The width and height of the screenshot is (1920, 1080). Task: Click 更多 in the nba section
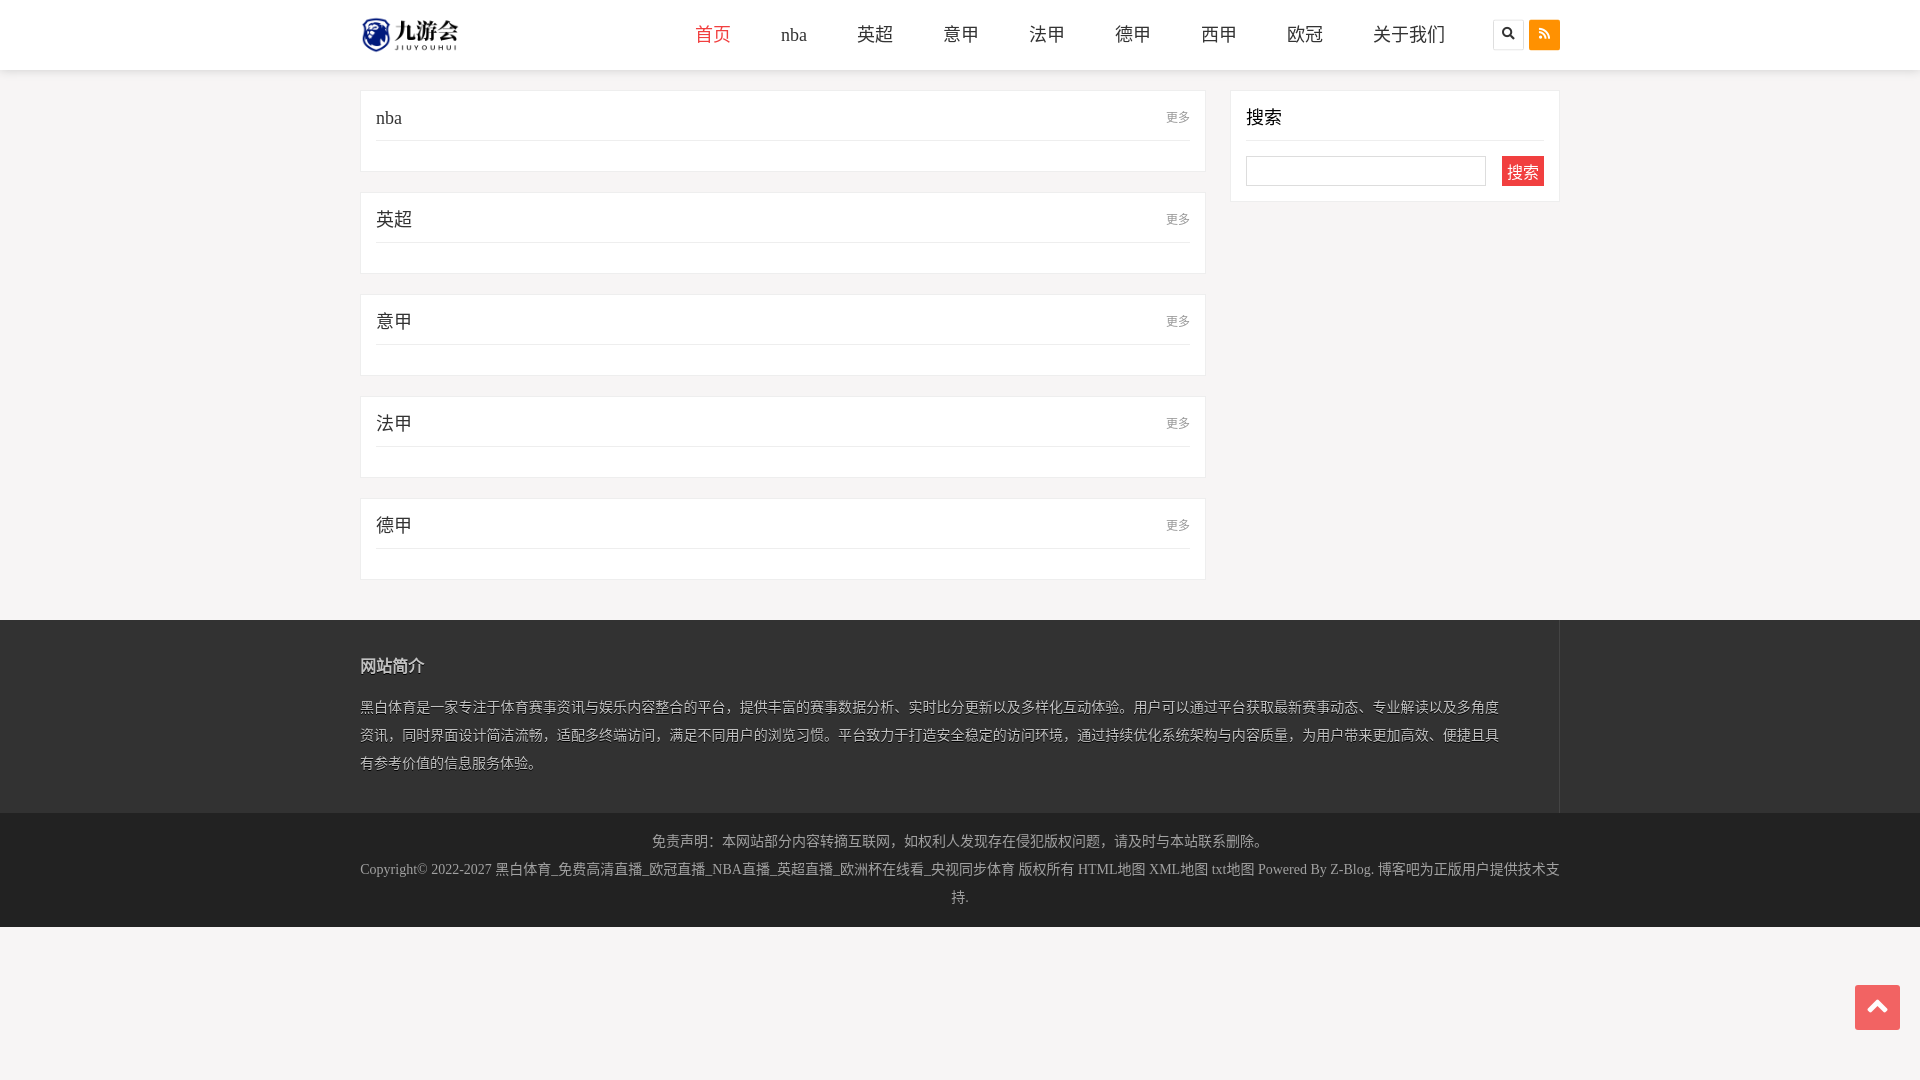(1178, 118)
